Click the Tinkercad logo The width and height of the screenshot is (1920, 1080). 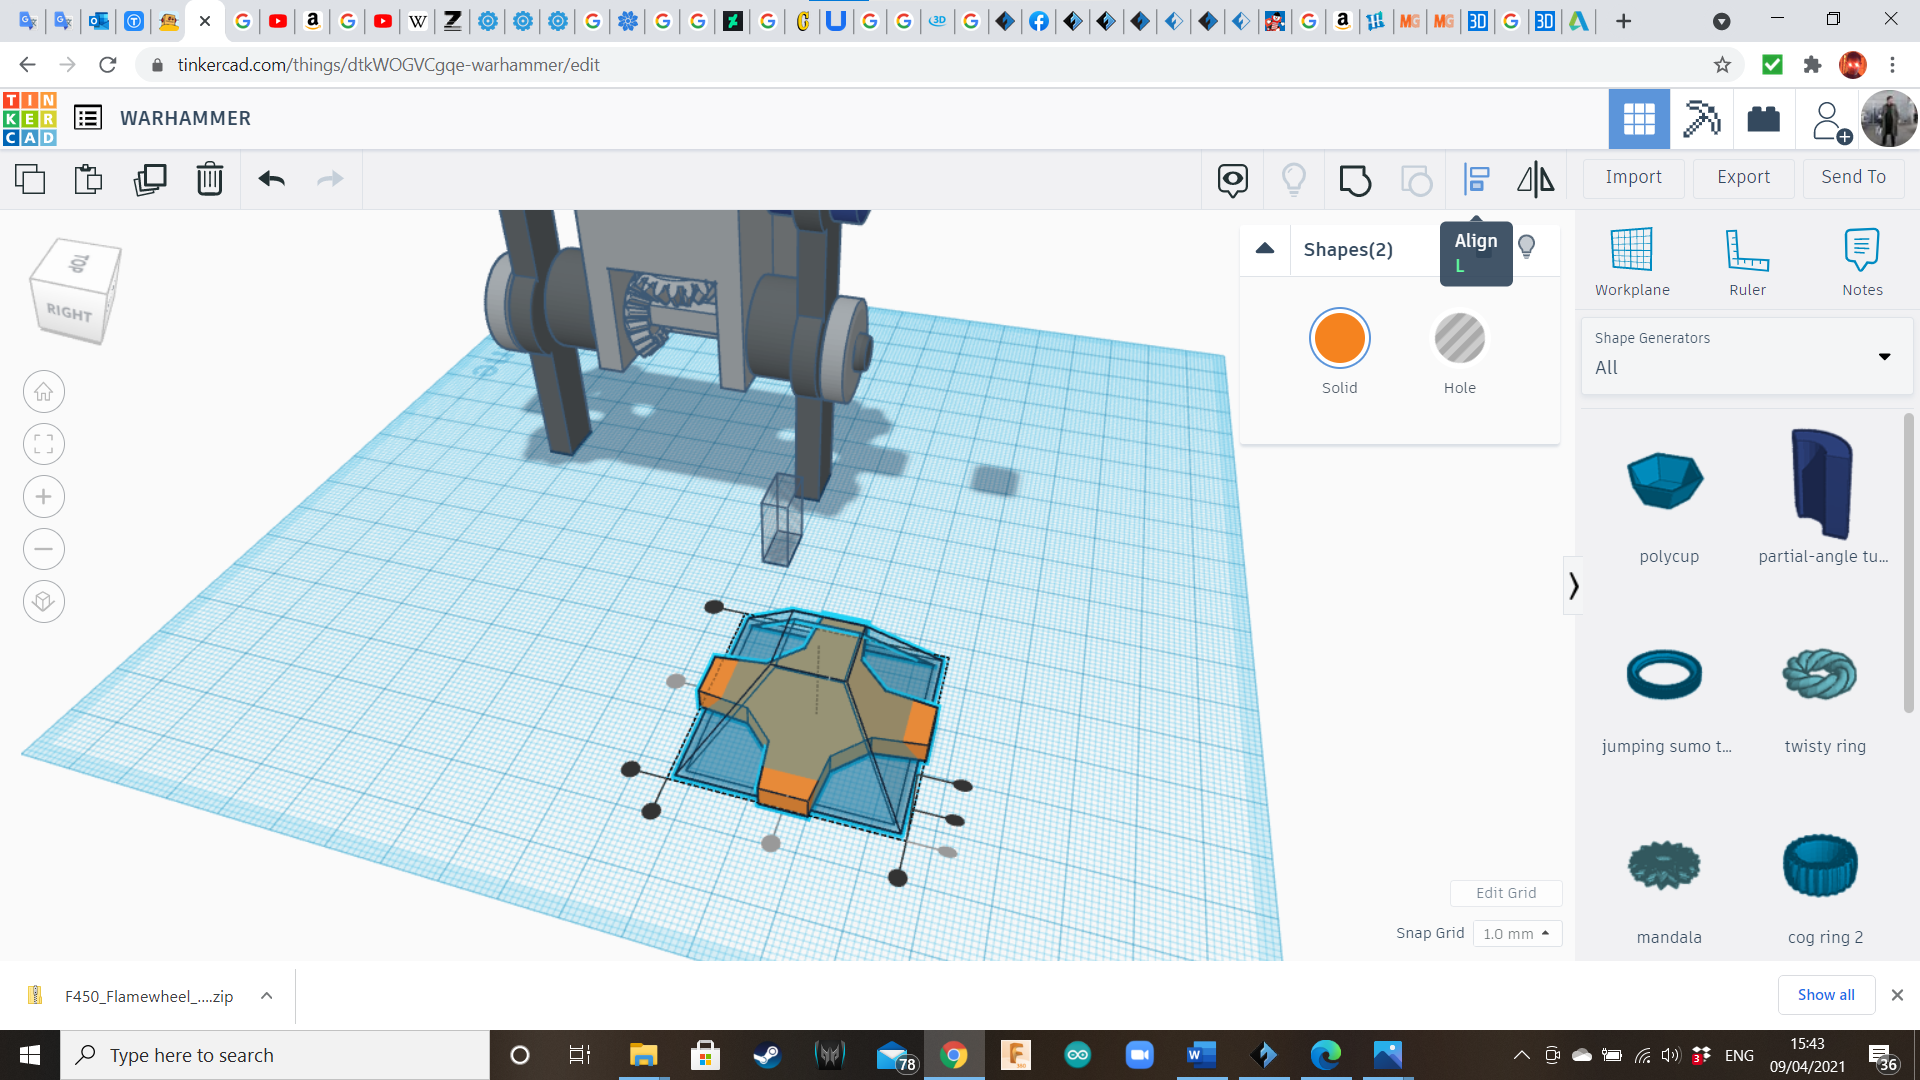(x=30, y=119)
